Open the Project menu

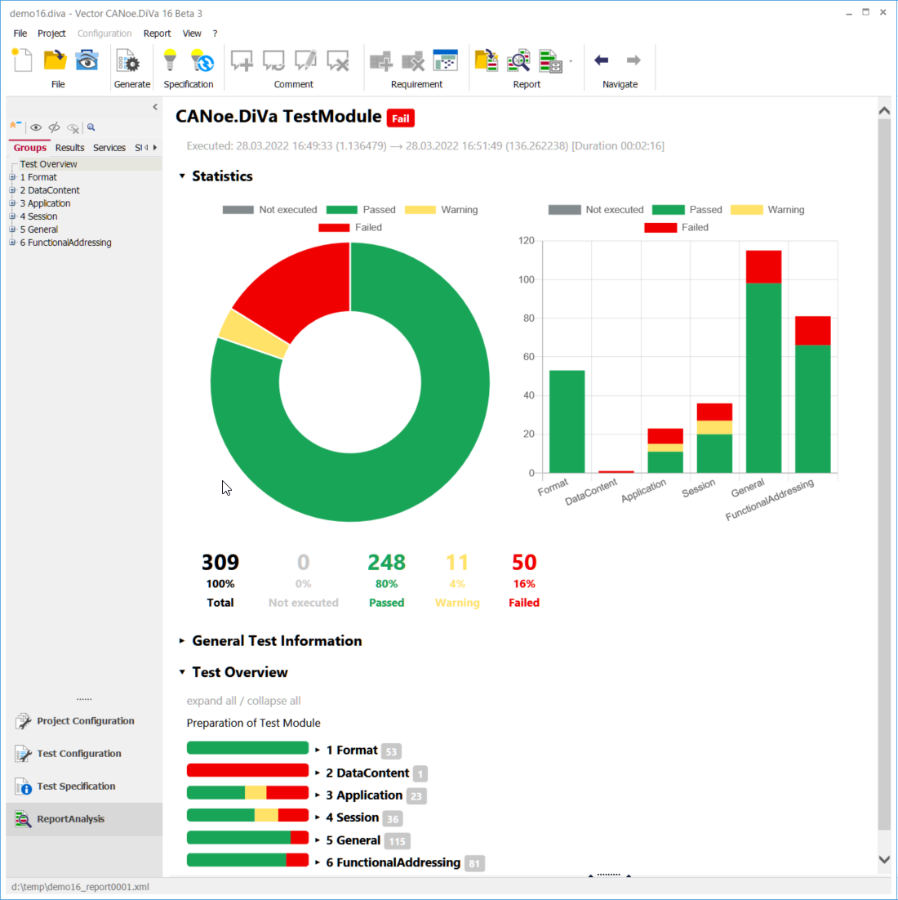pos(52,33)
